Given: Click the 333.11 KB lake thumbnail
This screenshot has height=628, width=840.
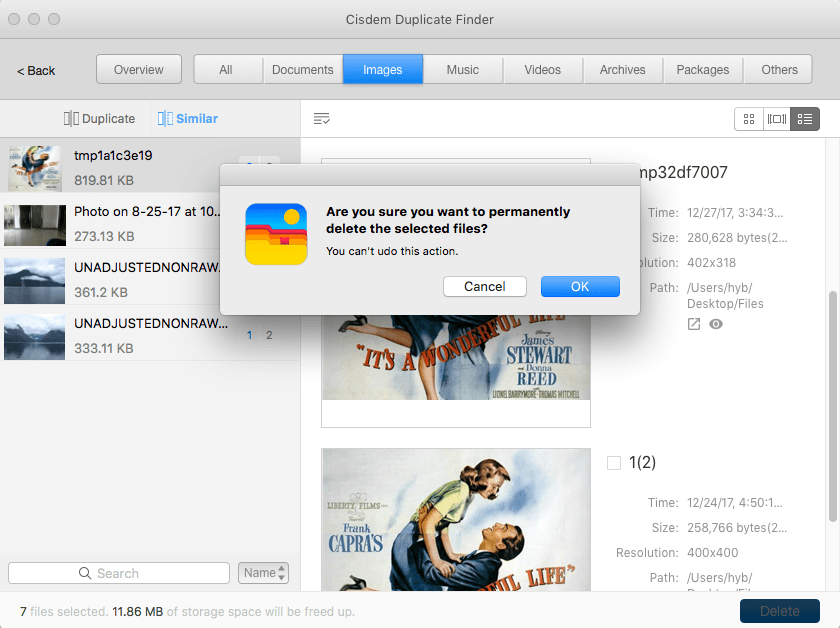Looking at the screenshot, I should (x=35, y=337).
